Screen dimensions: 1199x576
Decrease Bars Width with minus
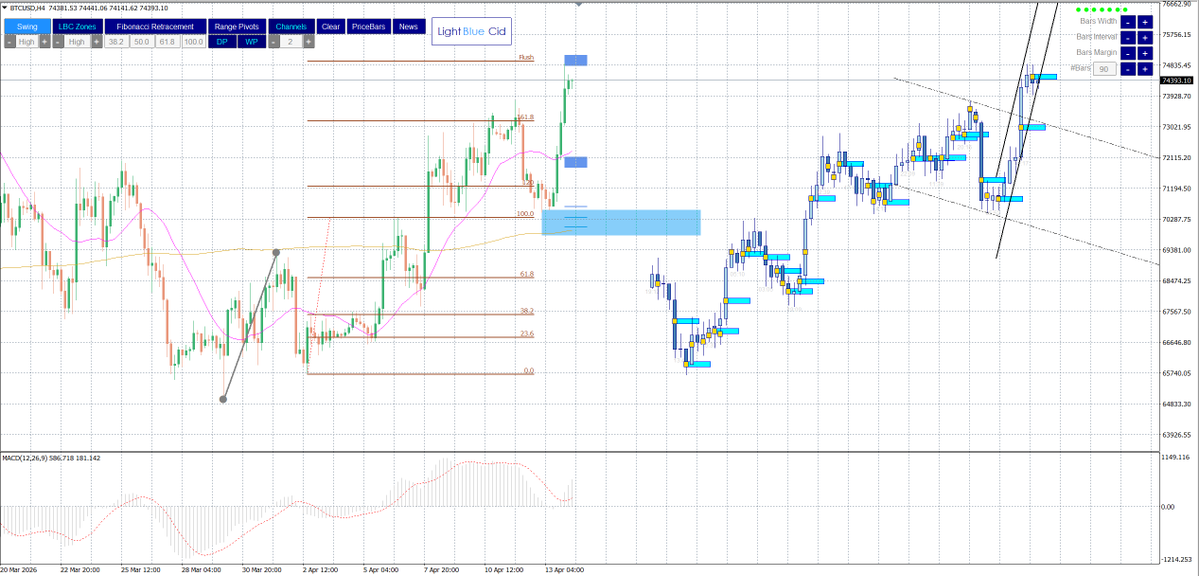(1129, 21)
